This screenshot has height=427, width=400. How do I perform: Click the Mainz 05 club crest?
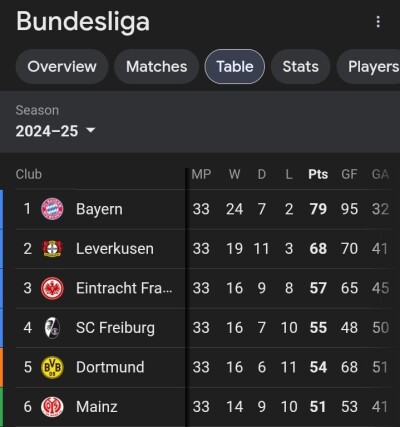click(x=52, y=407)
